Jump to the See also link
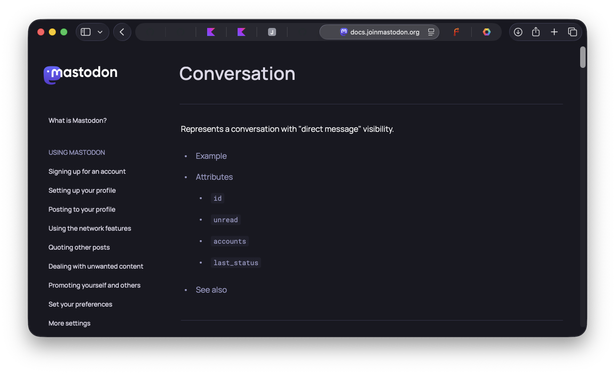Viewport: 615px width, 374px height. 211,290
